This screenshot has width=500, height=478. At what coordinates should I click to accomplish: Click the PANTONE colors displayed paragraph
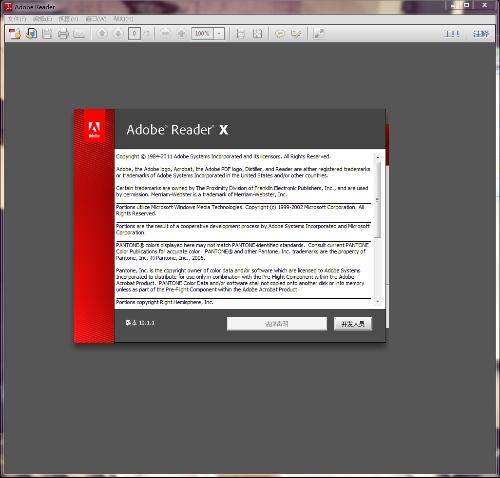point(242,252)
